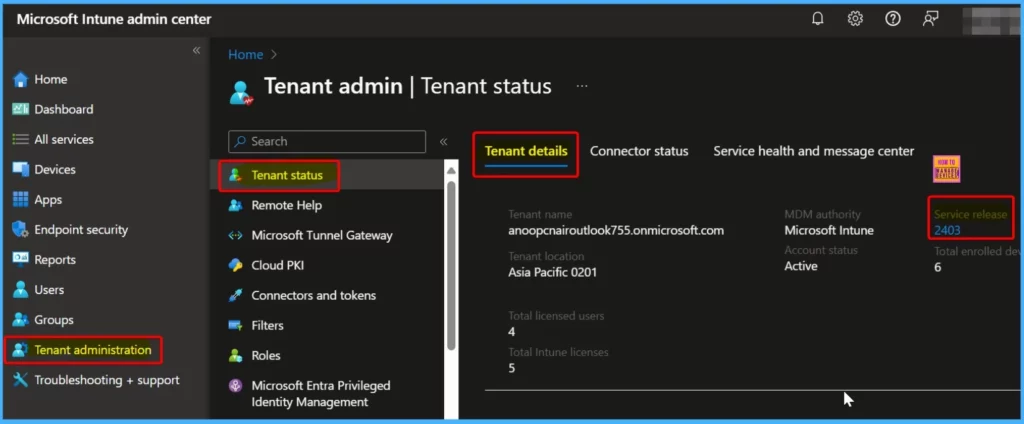This screenshot has width=1024, height=424.
Task: Switch to the Connector status tab
Action: pyautogui.click(x=639, y=152)
